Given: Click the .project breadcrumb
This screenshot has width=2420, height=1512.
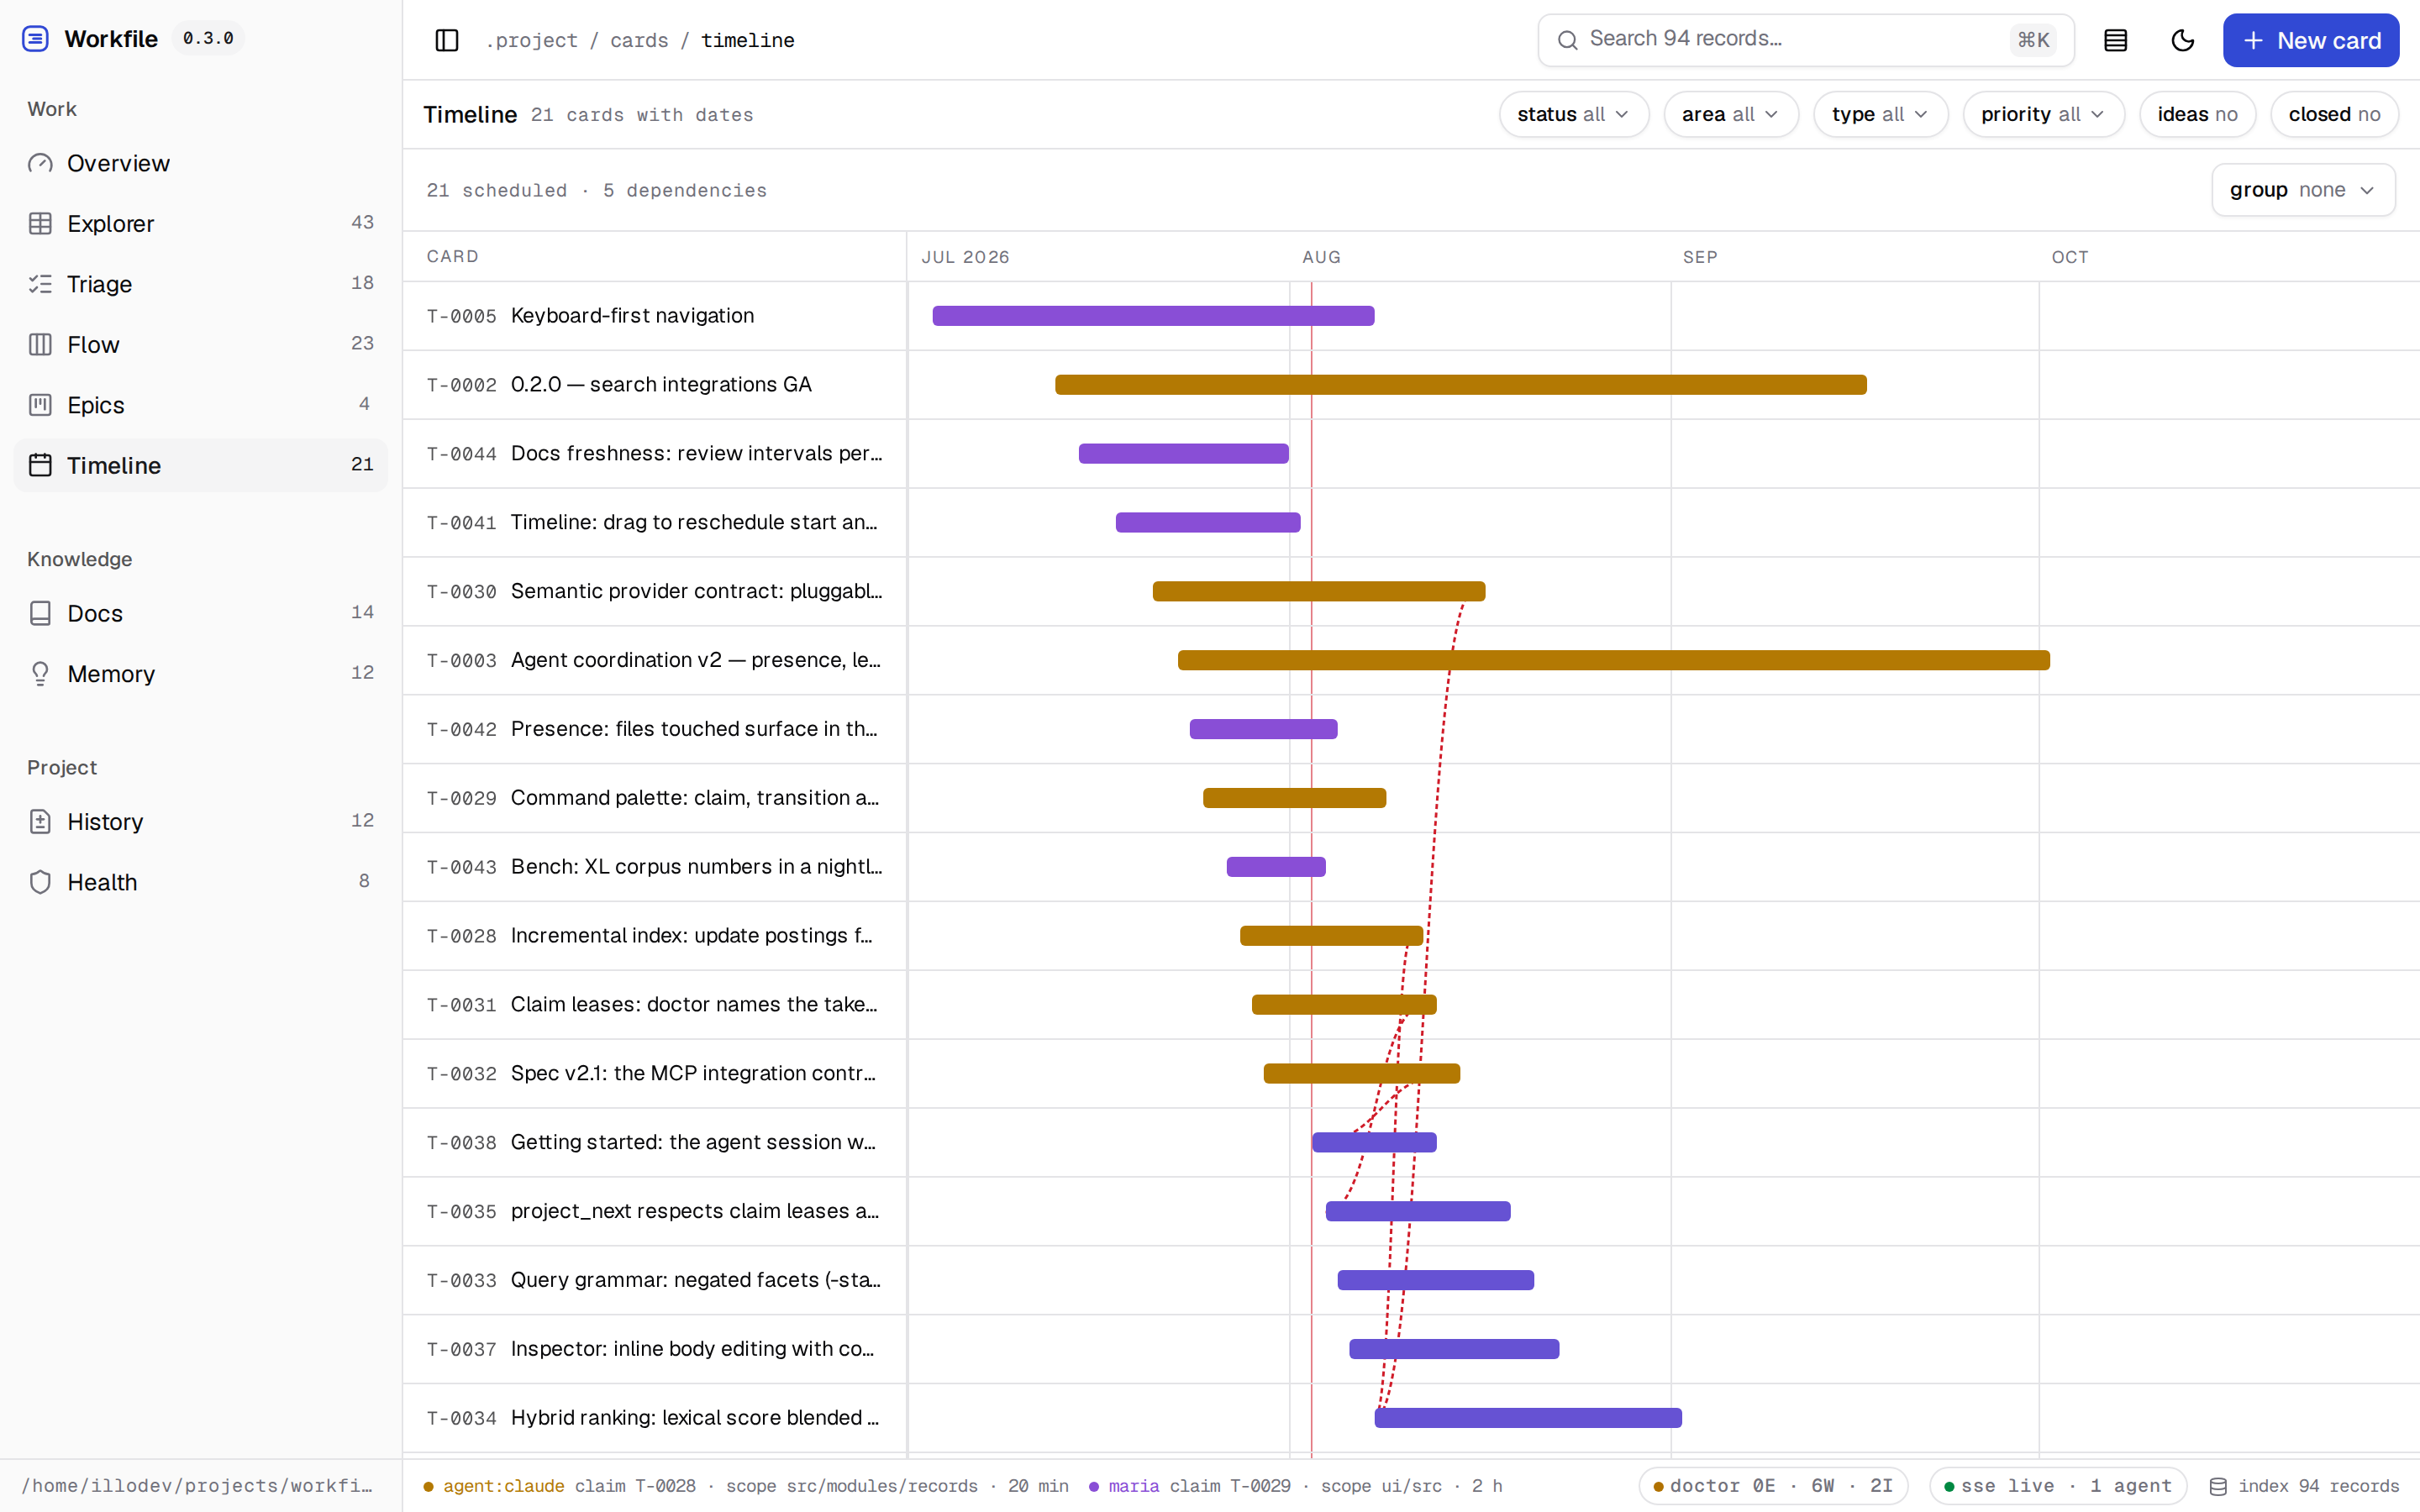Looking at the screenshot, I should pos(531,40).
